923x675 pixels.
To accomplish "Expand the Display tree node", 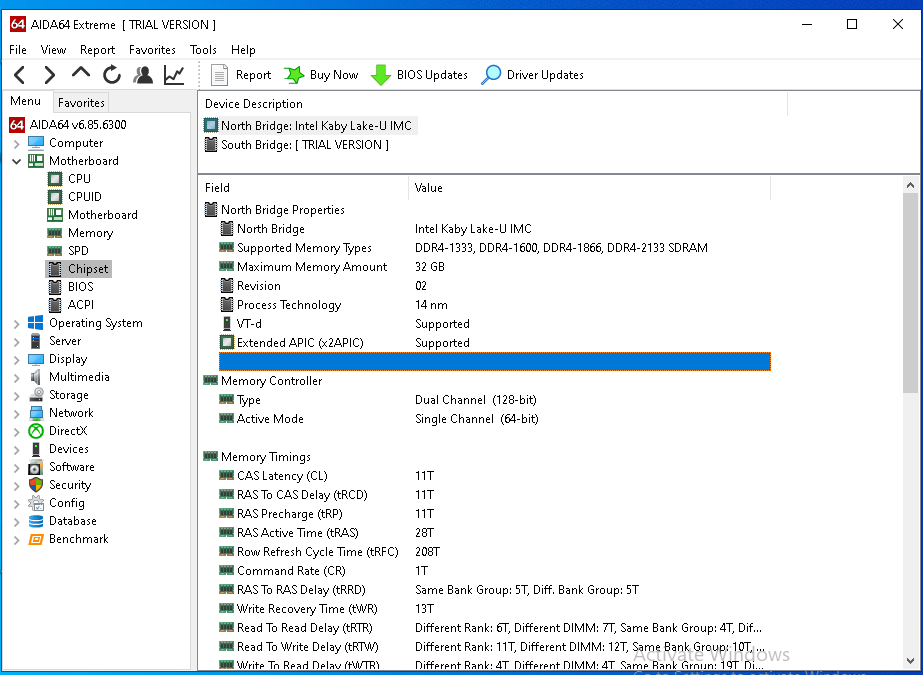I will tap(16, 360).
